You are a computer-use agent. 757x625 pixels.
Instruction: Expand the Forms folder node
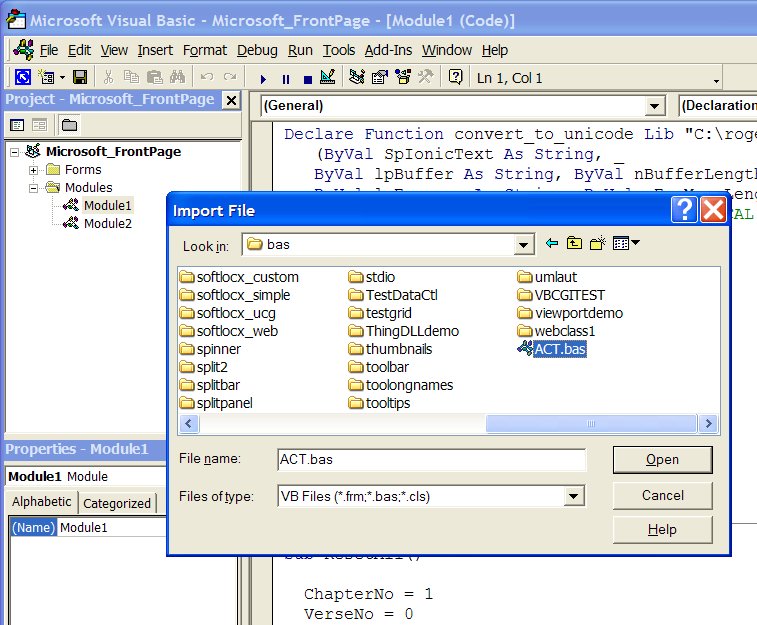click(x=33, y=170)
